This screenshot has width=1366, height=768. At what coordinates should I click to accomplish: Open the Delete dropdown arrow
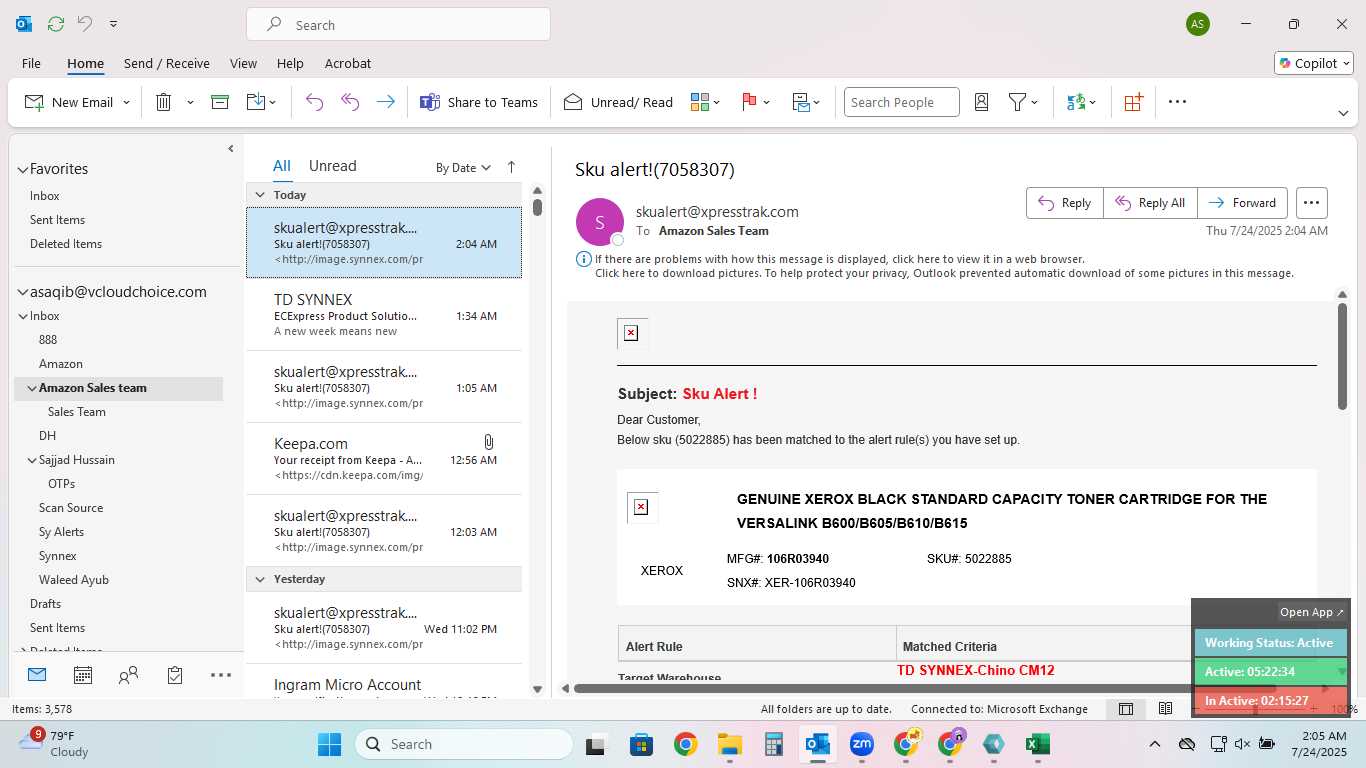(190, 102)
